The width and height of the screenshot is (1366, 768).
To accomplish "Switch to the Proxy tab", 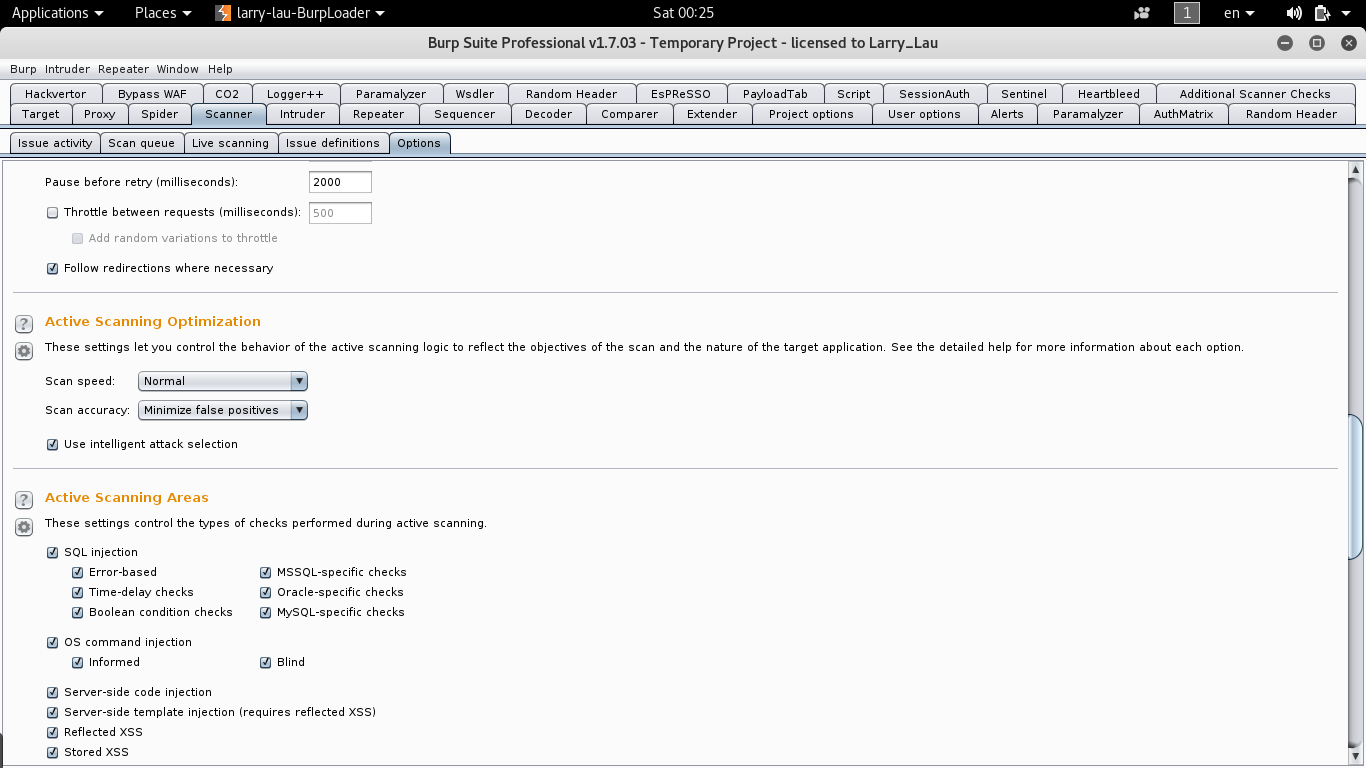I will 100,114.
